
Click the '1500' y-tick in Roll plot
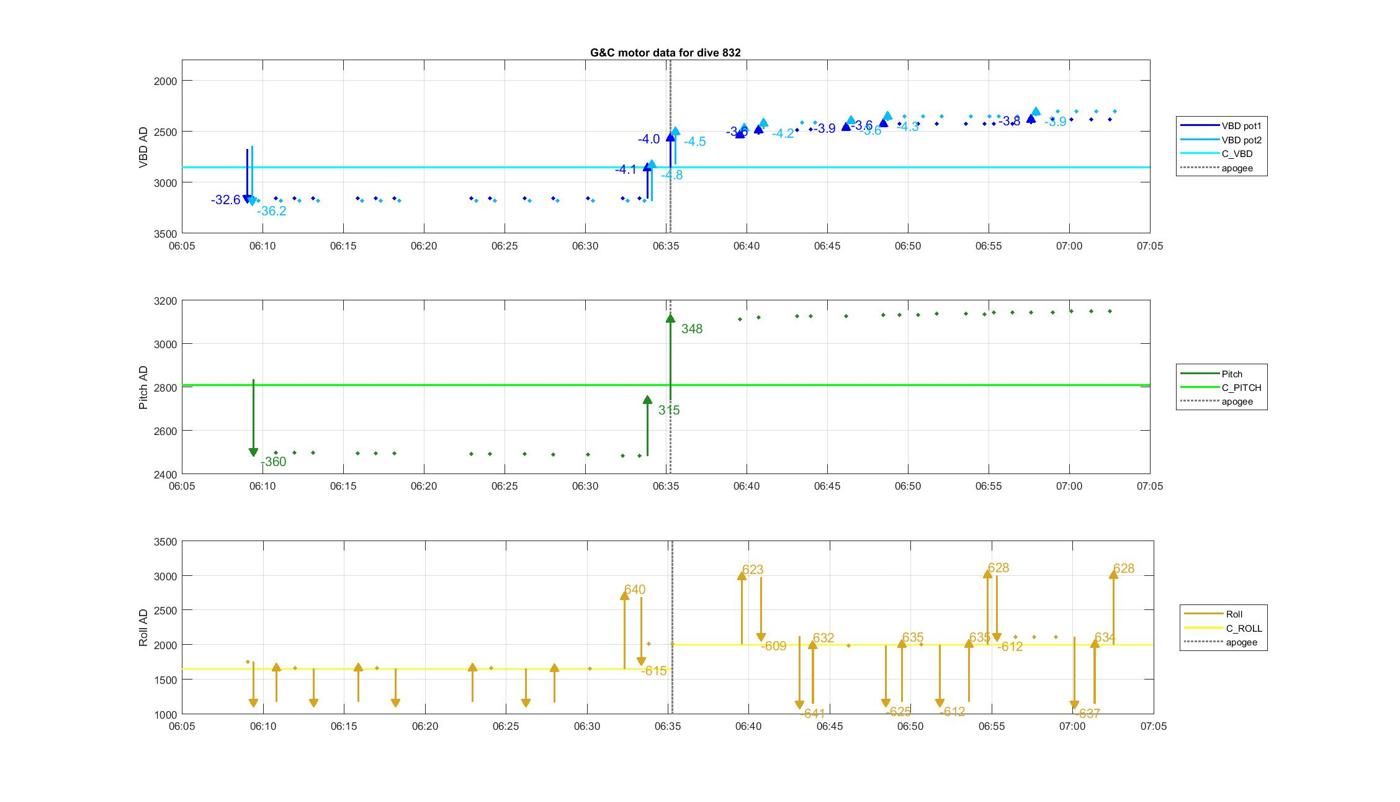[165, 680]
